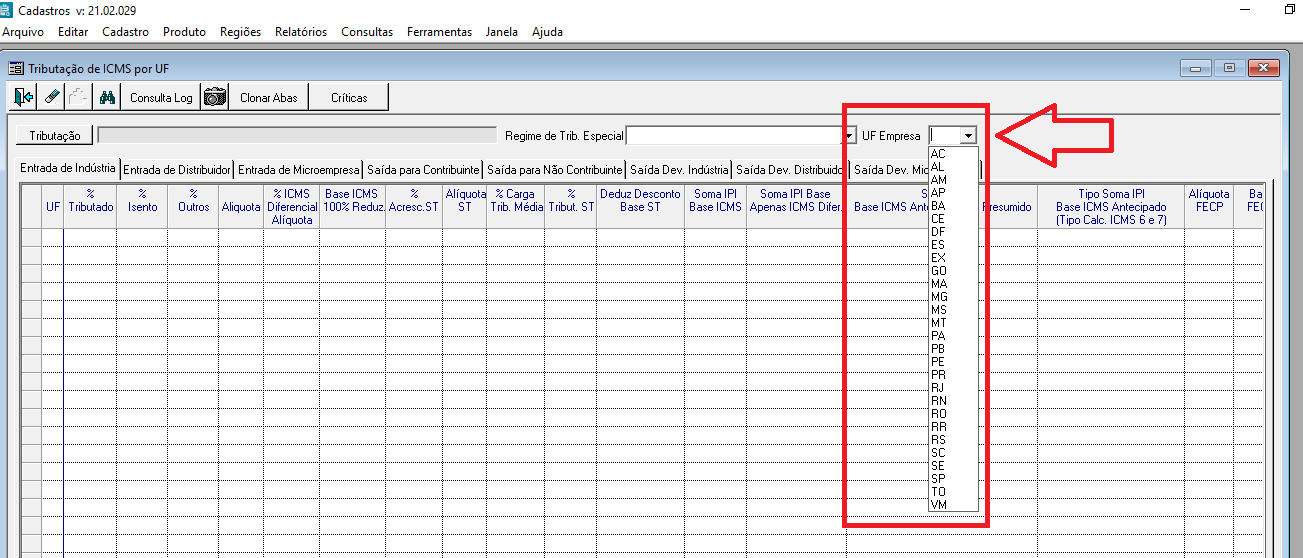Open the Arquivo menu
The height and width of the screenshot is (558, 1303).
click(23, 32)
